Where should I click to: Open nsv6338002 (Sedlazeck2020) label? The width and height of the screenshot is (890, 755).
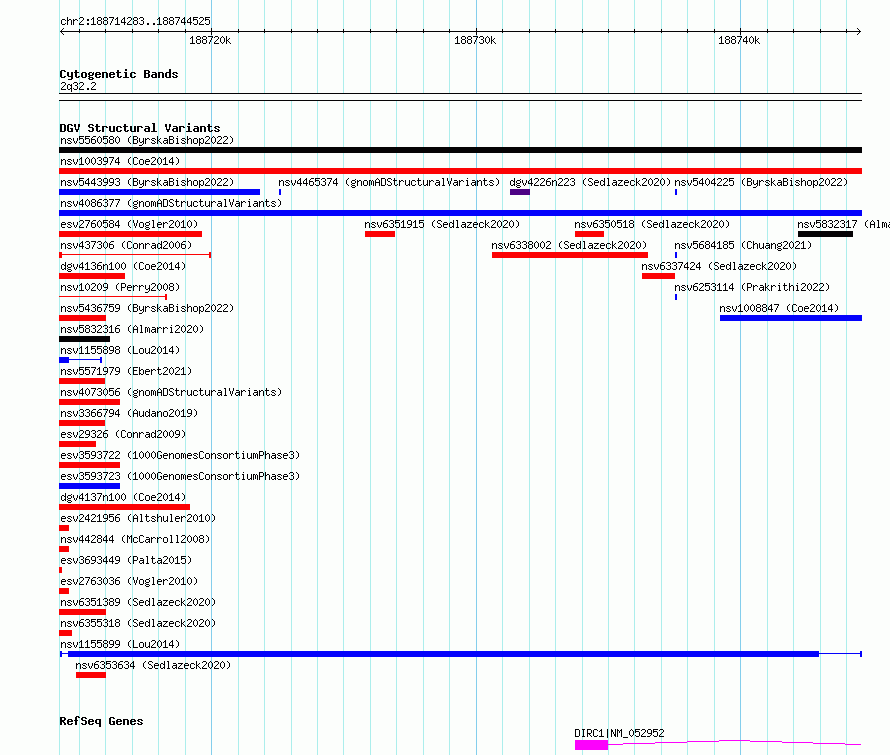[569, 245]
